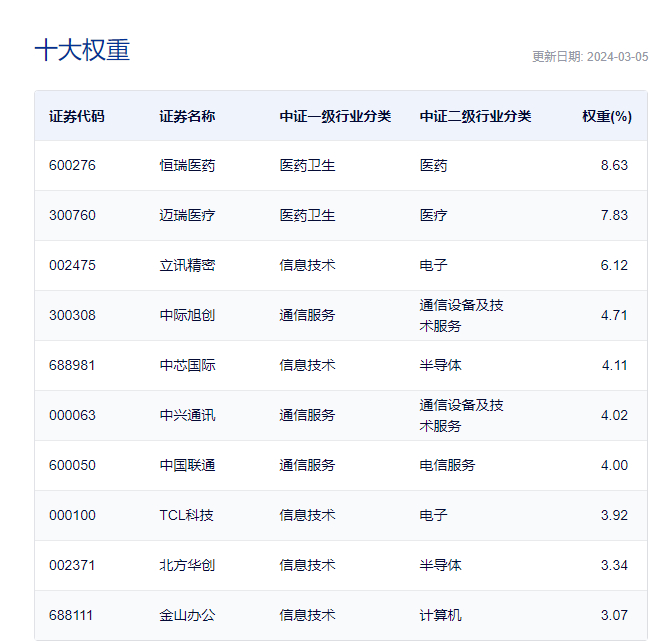This screenshot has width=651, height=642.
Task: Click 医药 secondary industry in 恒瑞医药 row
Action: (433, 165)
